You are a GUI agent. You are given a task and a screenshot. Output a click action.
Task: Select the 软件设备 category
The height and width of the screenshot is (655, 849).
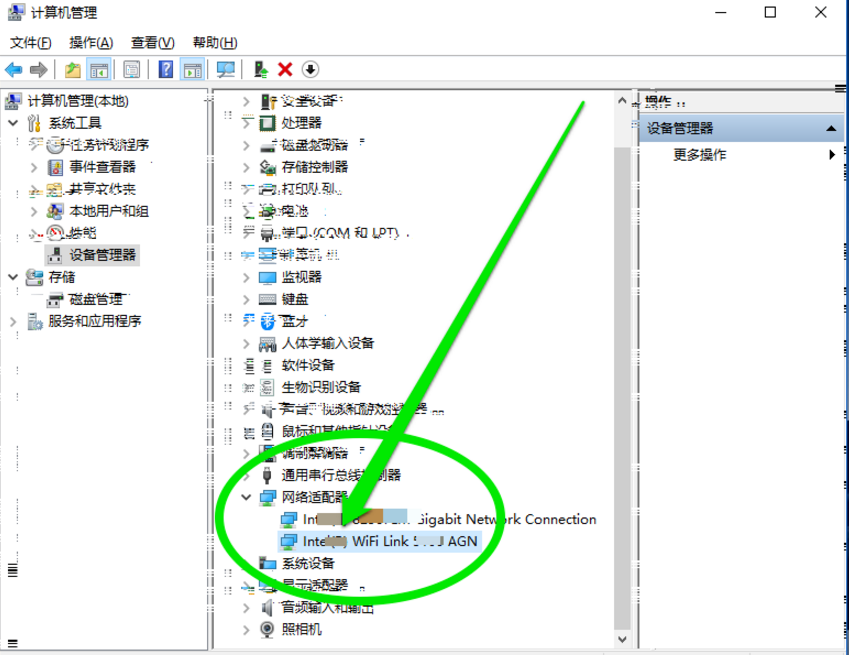308,365
